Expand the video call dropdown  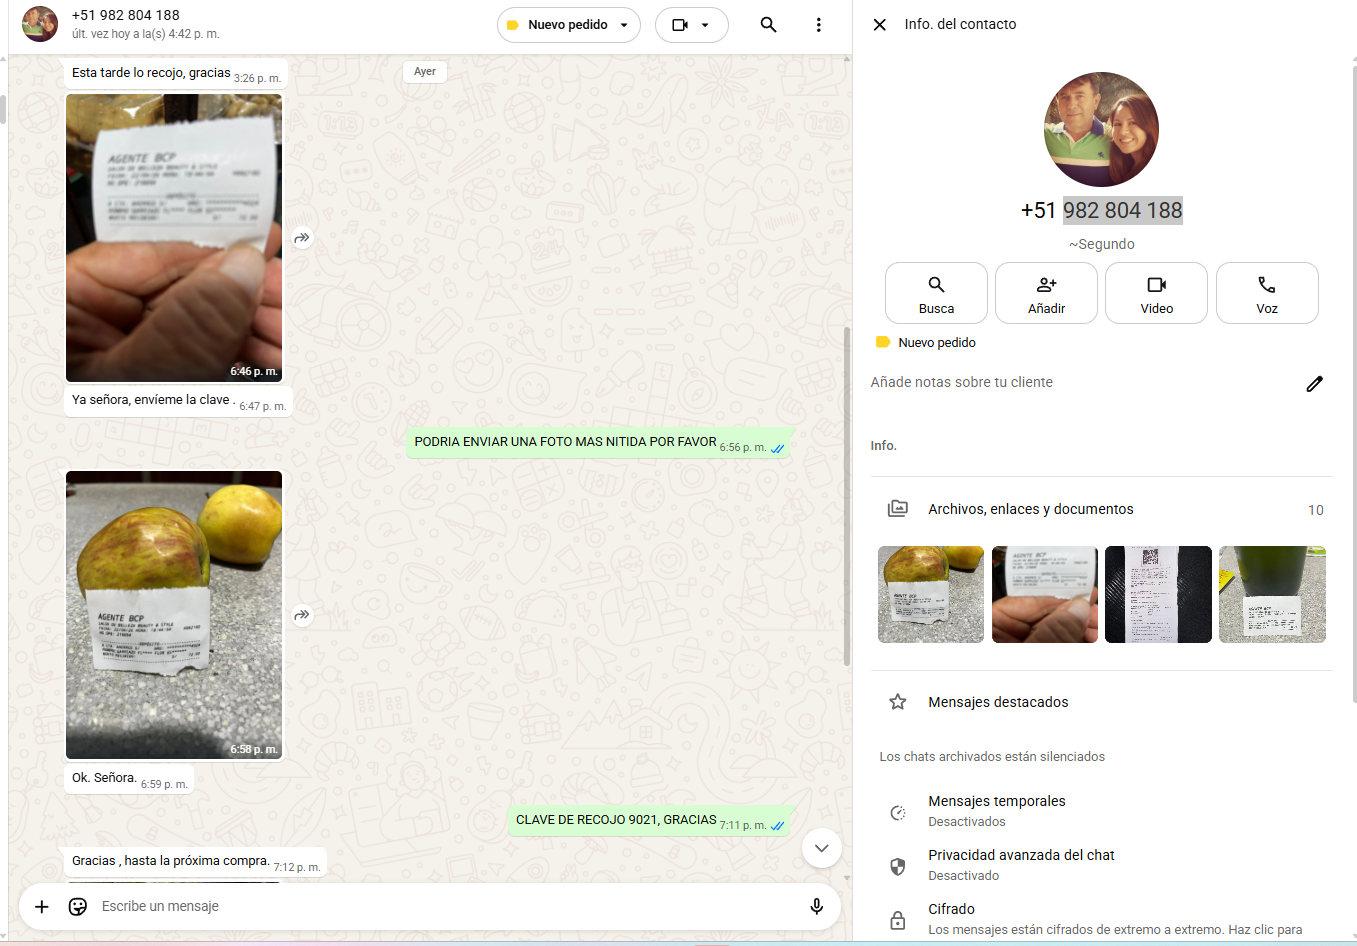coord(705,25)
